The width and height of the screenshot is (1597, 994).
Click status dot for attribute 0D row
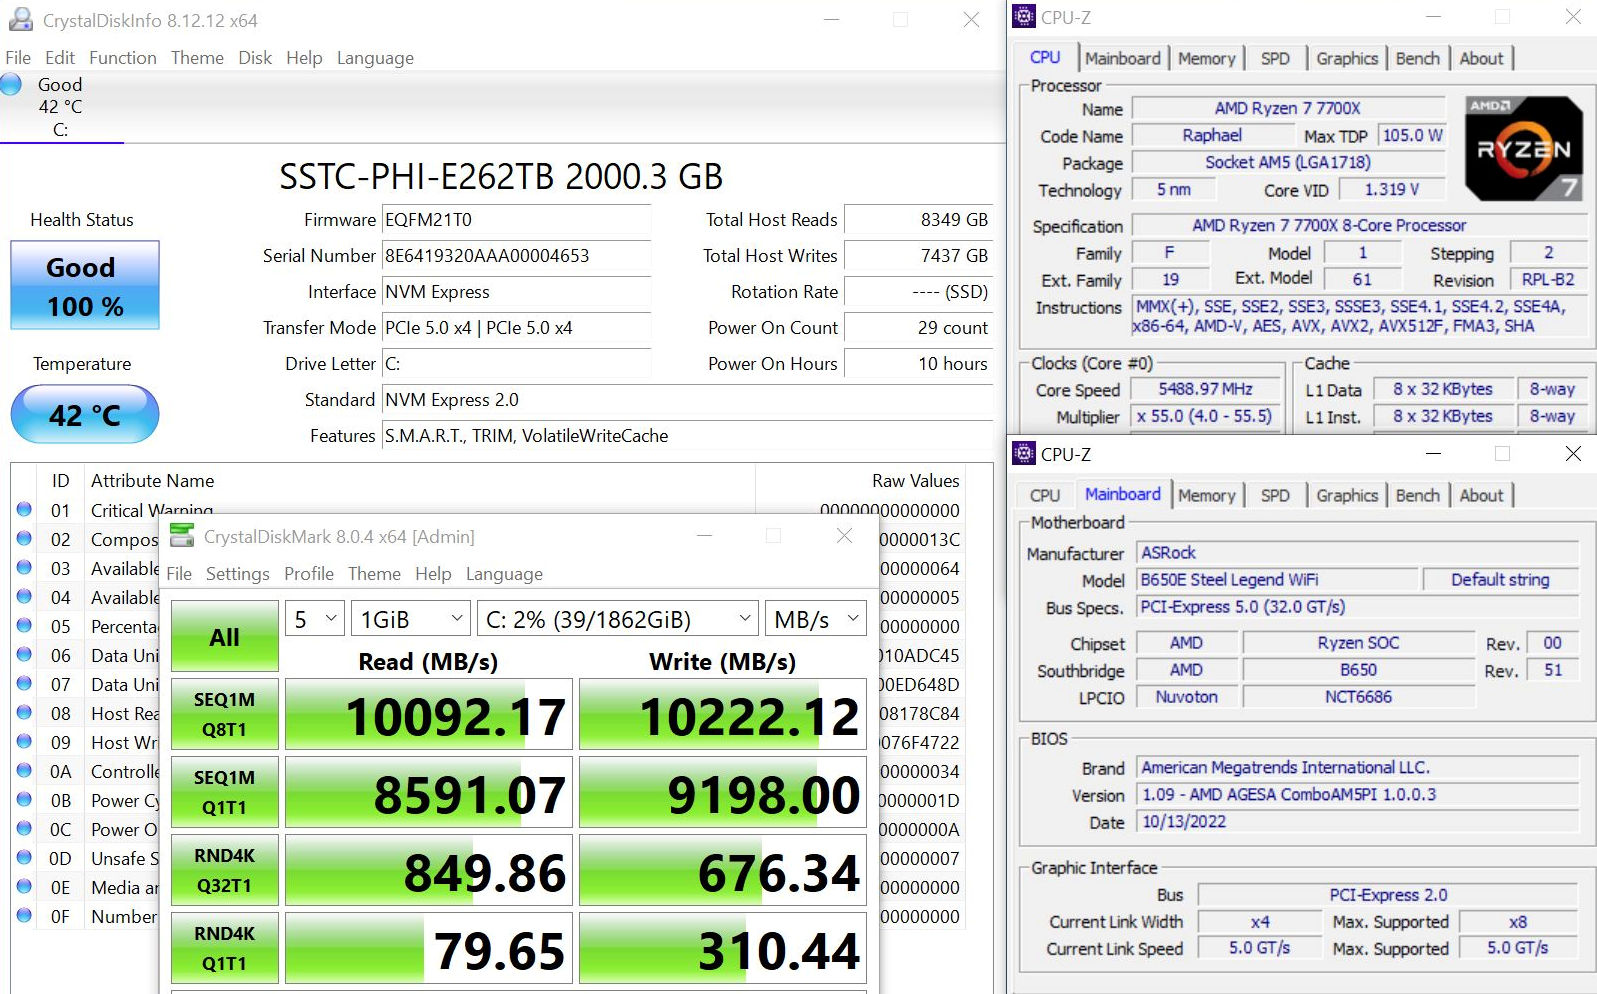24,858
